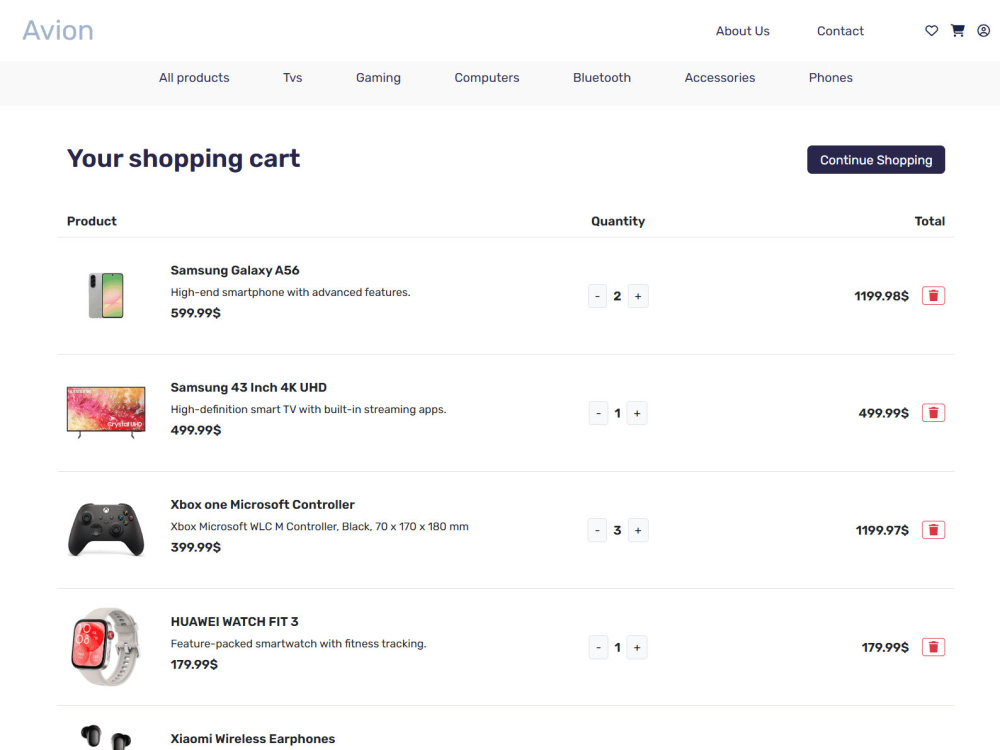Open the wishlist heart icon
The height and width of the screenshot is (750, 1000).
coord(931,31)
